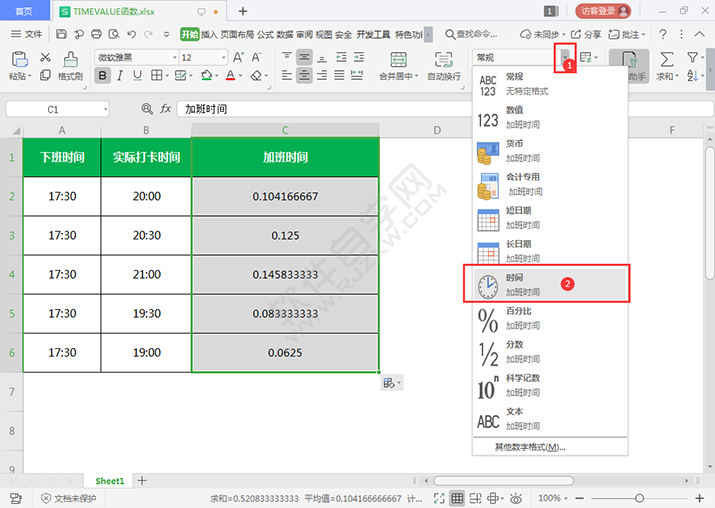Add a new sheet with plus button
The image size is (715, 508).
point(142,481)
